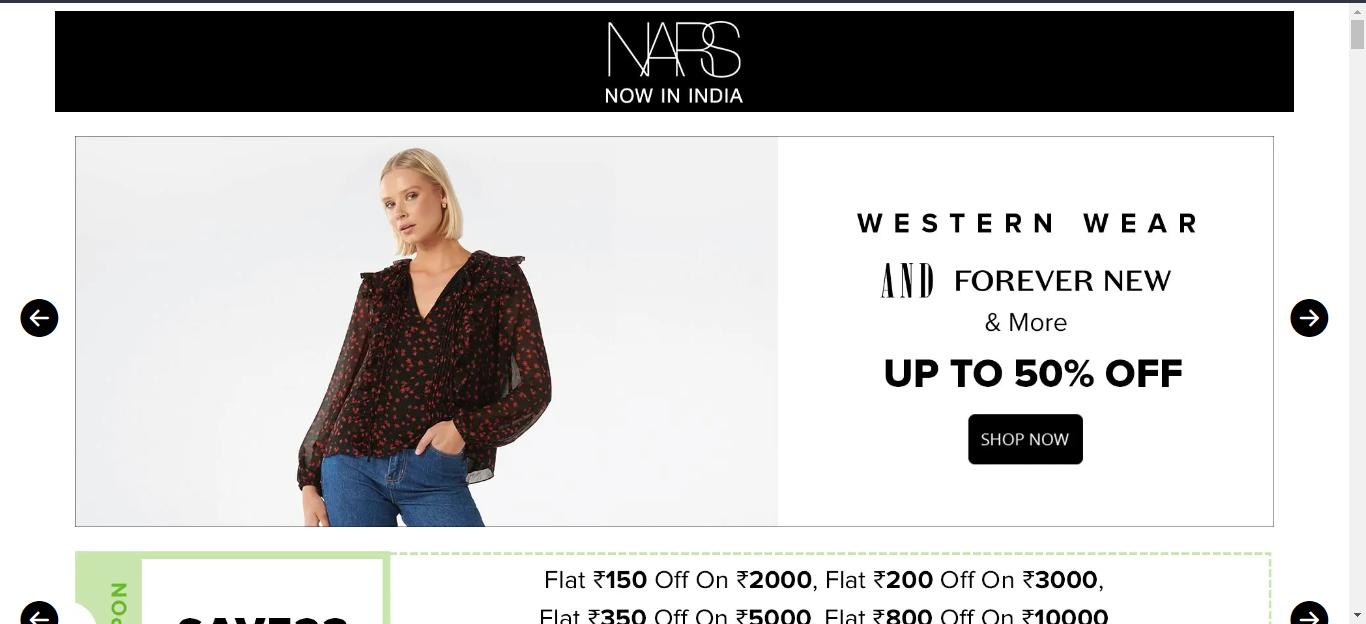
Task: Click previous arrow on coupon carousel
Action: [x=39, y=614]
